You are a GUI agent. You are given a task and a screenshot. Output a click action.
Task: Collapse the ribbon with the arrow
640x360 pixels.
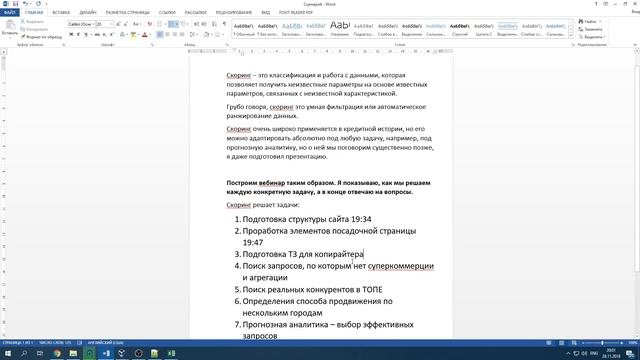click(635, 44)
